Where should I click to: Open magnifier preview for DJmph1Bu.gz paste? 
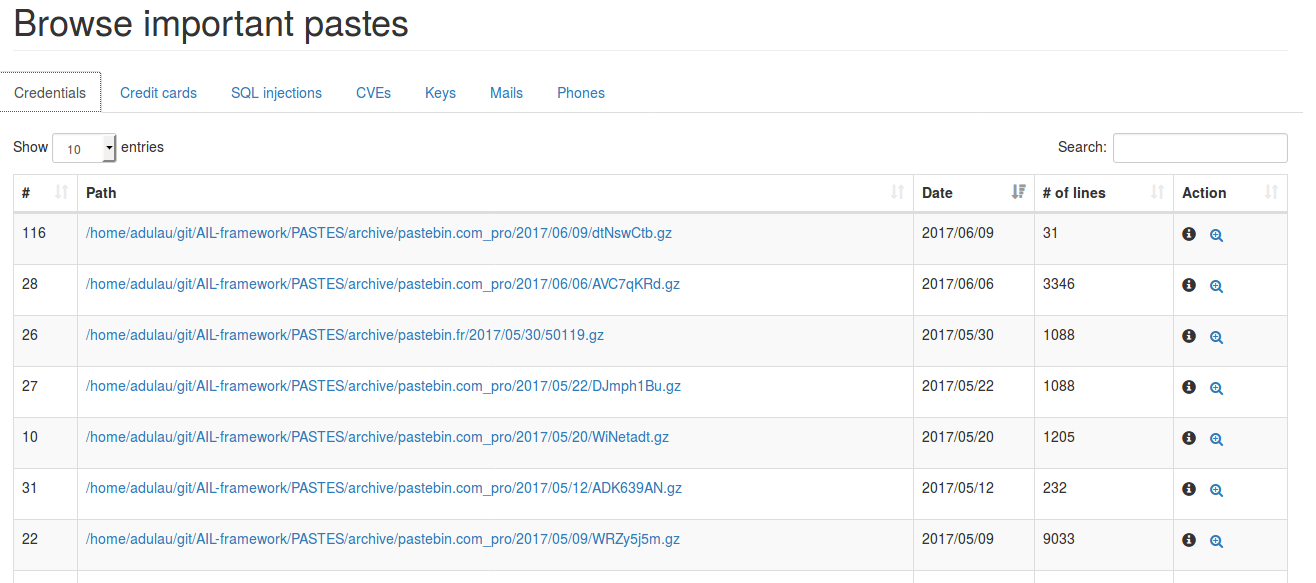(1216, 388)
